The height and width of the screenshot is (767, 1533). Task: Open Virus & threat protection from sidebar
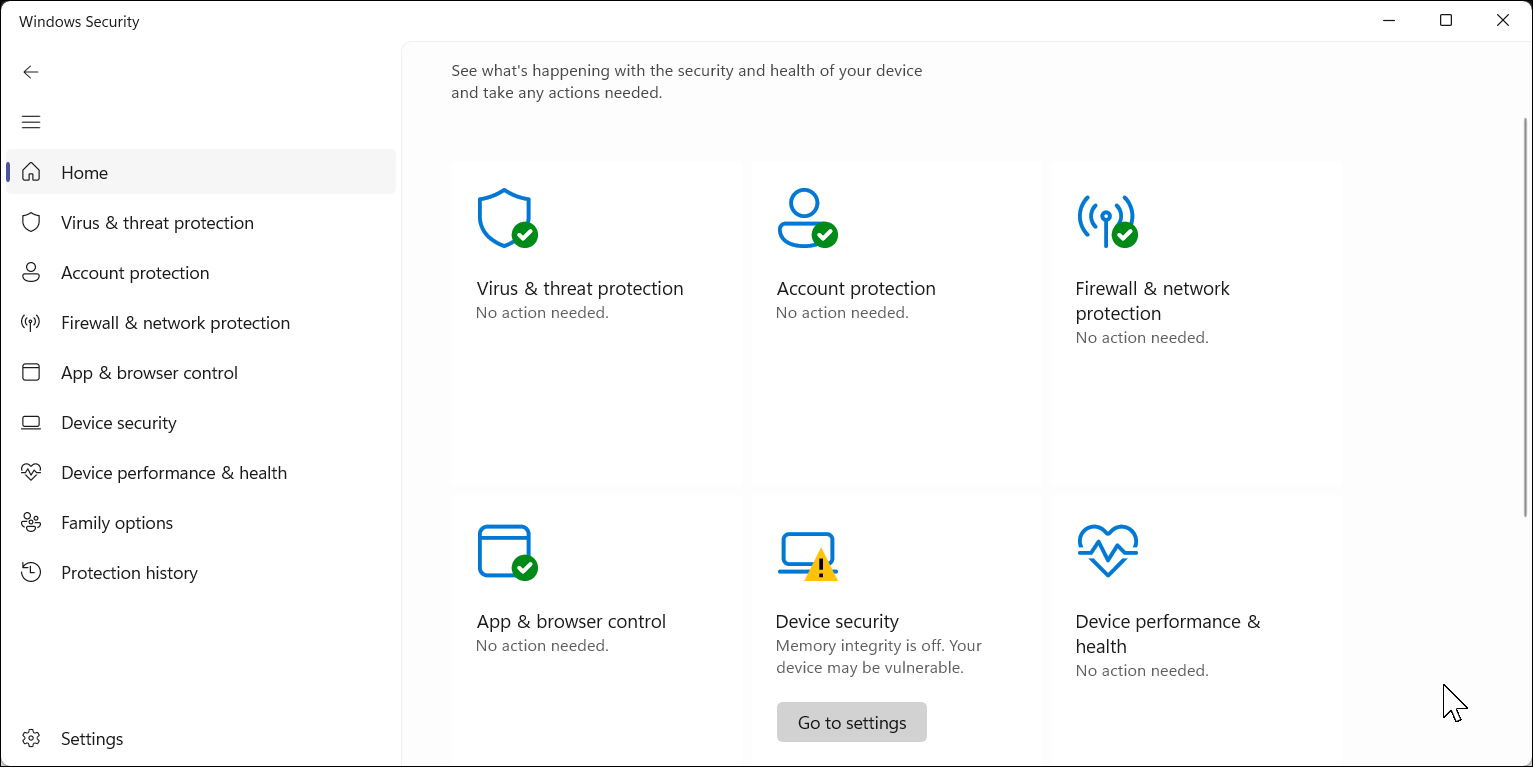pyautogui.click(x=157, y=223)
